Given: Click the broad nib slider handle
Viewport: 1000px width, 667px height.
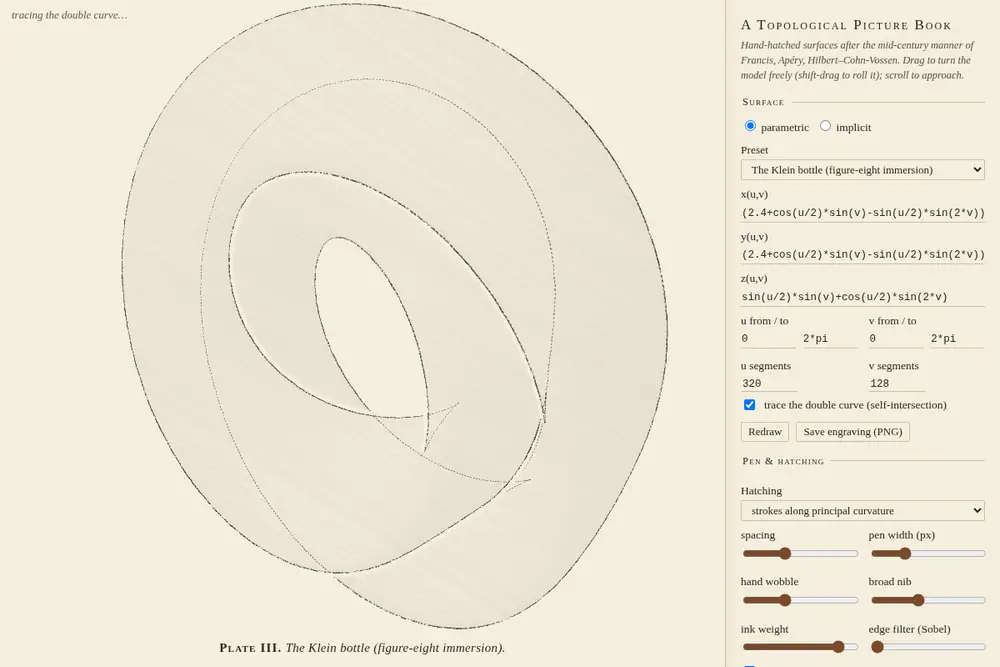Looking at the screenshot, I should (x=918, y=600).
